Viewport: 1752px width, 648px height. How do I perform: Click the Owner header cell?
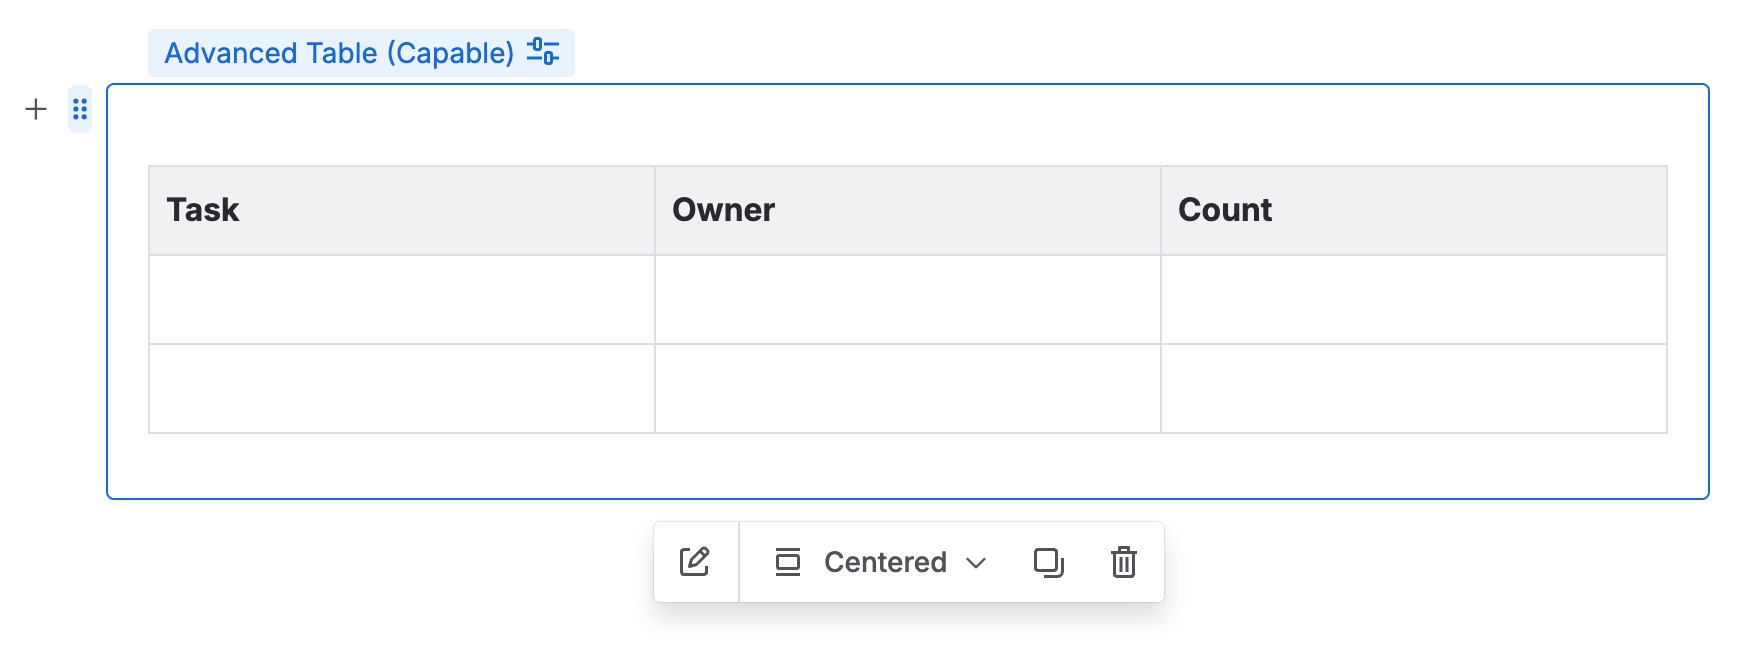tap(907, 210)
